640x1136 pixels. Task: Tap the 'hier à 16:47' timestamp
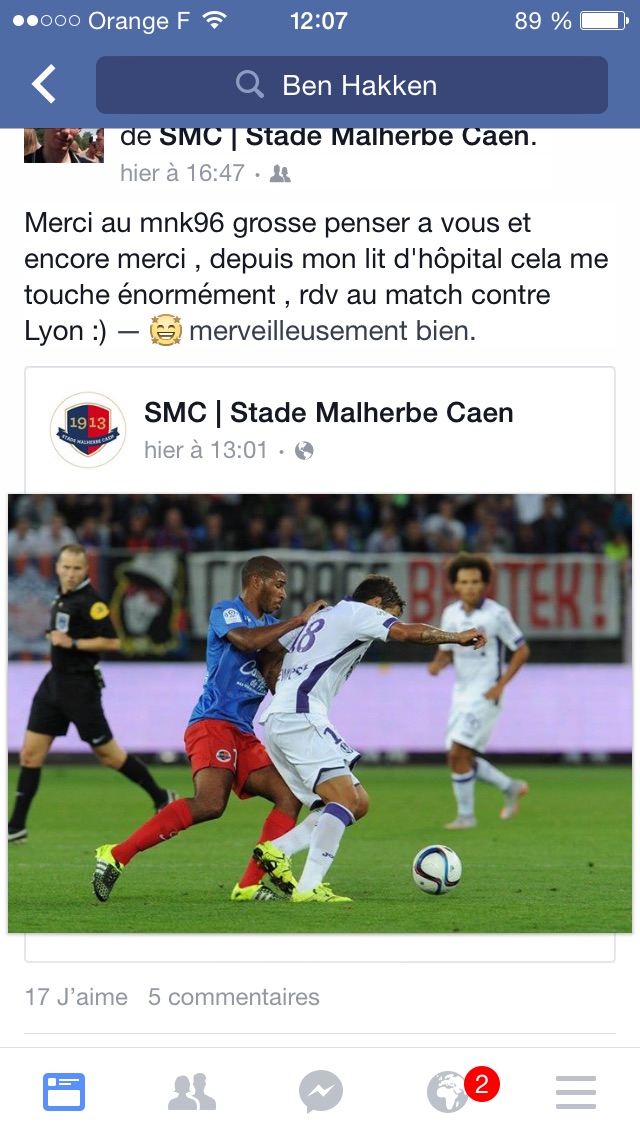click(x=183, y=174)
